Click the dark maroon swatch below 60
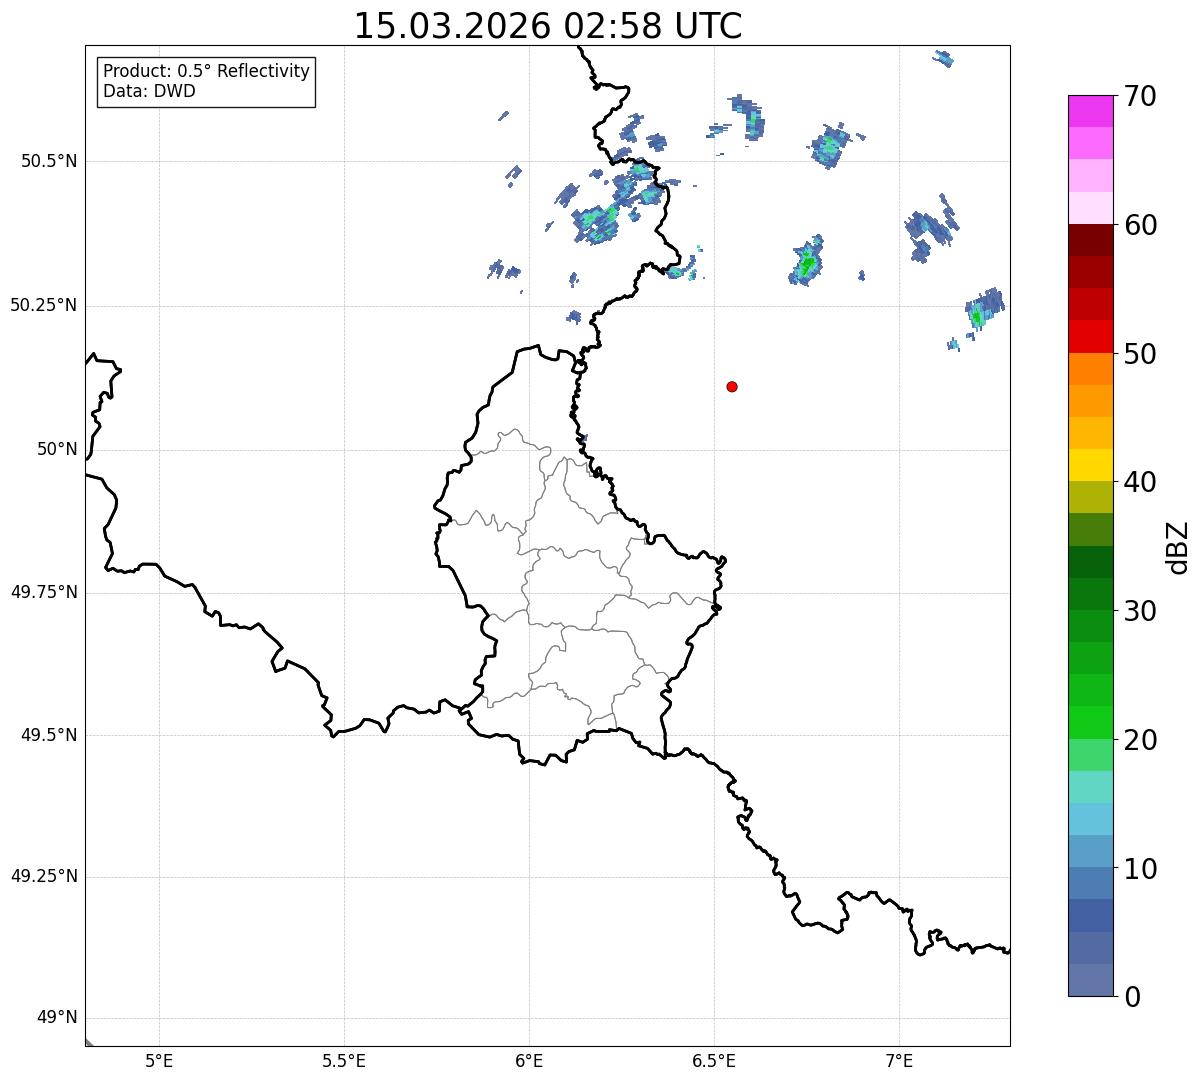The height and width of the screenshot is (1081, 1202). click(1091, 240)
